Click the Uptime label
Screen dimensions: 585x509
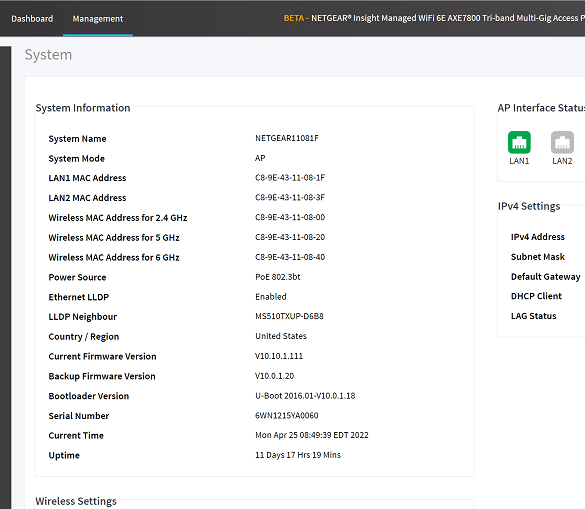(x=64, y=455)
